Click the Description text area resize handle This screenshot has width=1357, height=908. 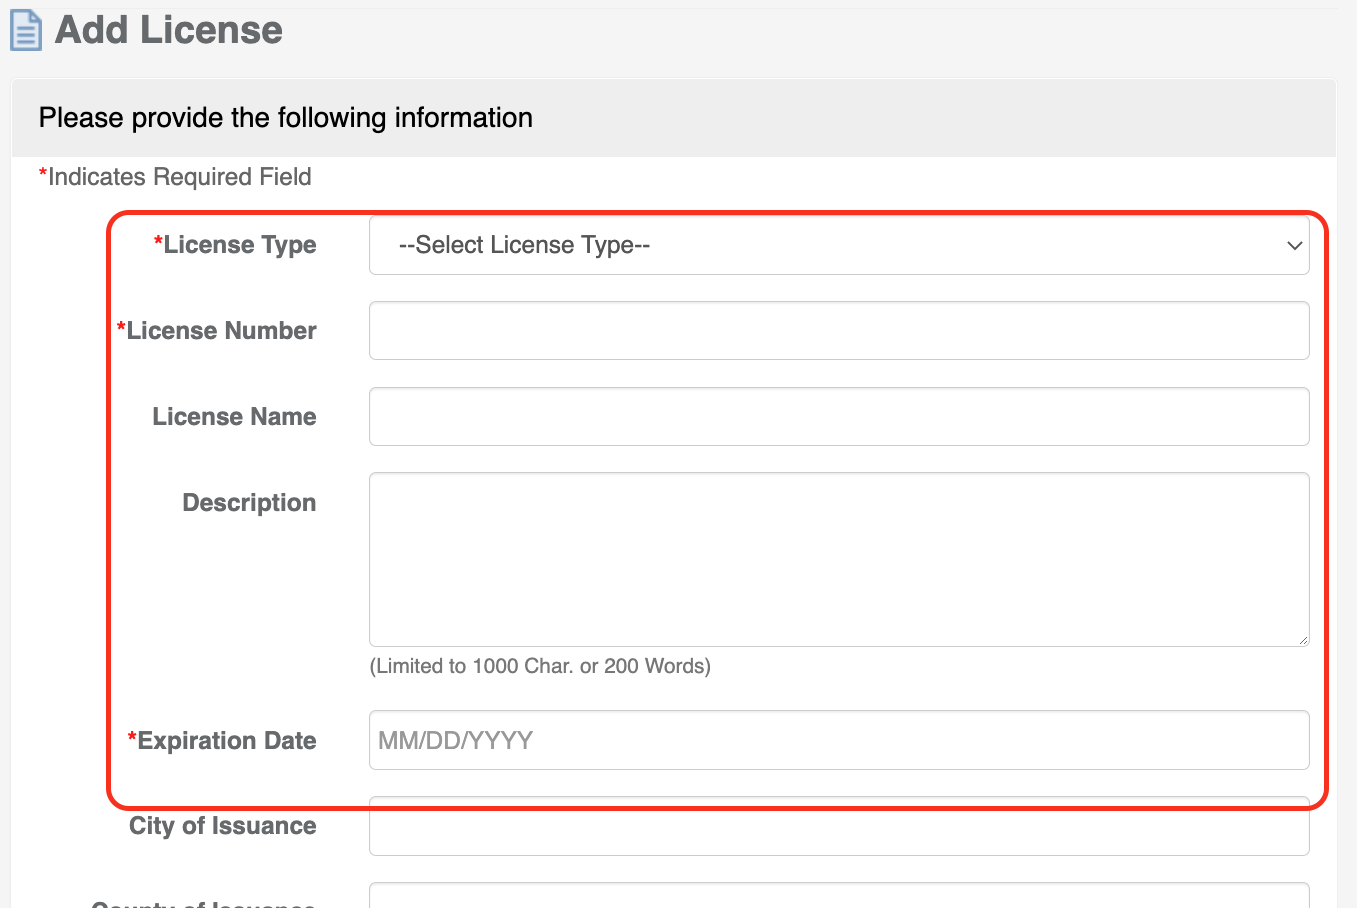coord(1302,639)
